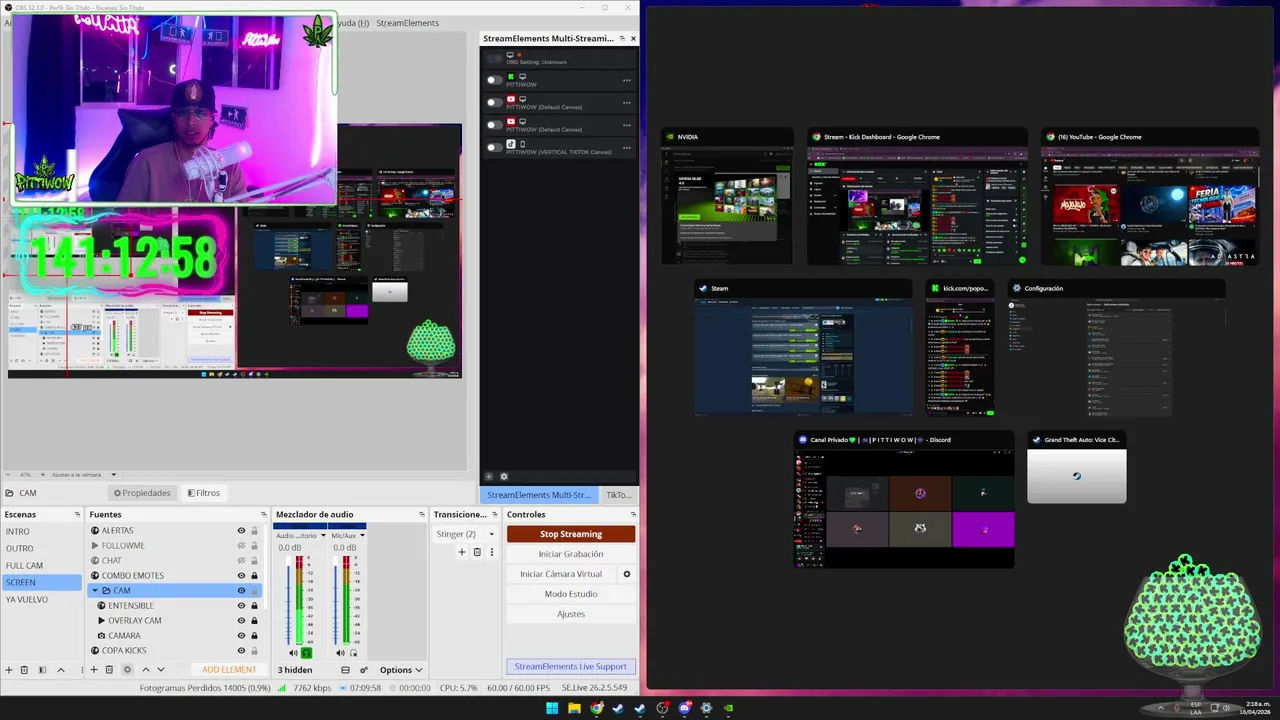The width and height of the screenshot is (1280, 720).
Task: Open audio mixer advanced properties gears icon
Action: click(364, 670)
